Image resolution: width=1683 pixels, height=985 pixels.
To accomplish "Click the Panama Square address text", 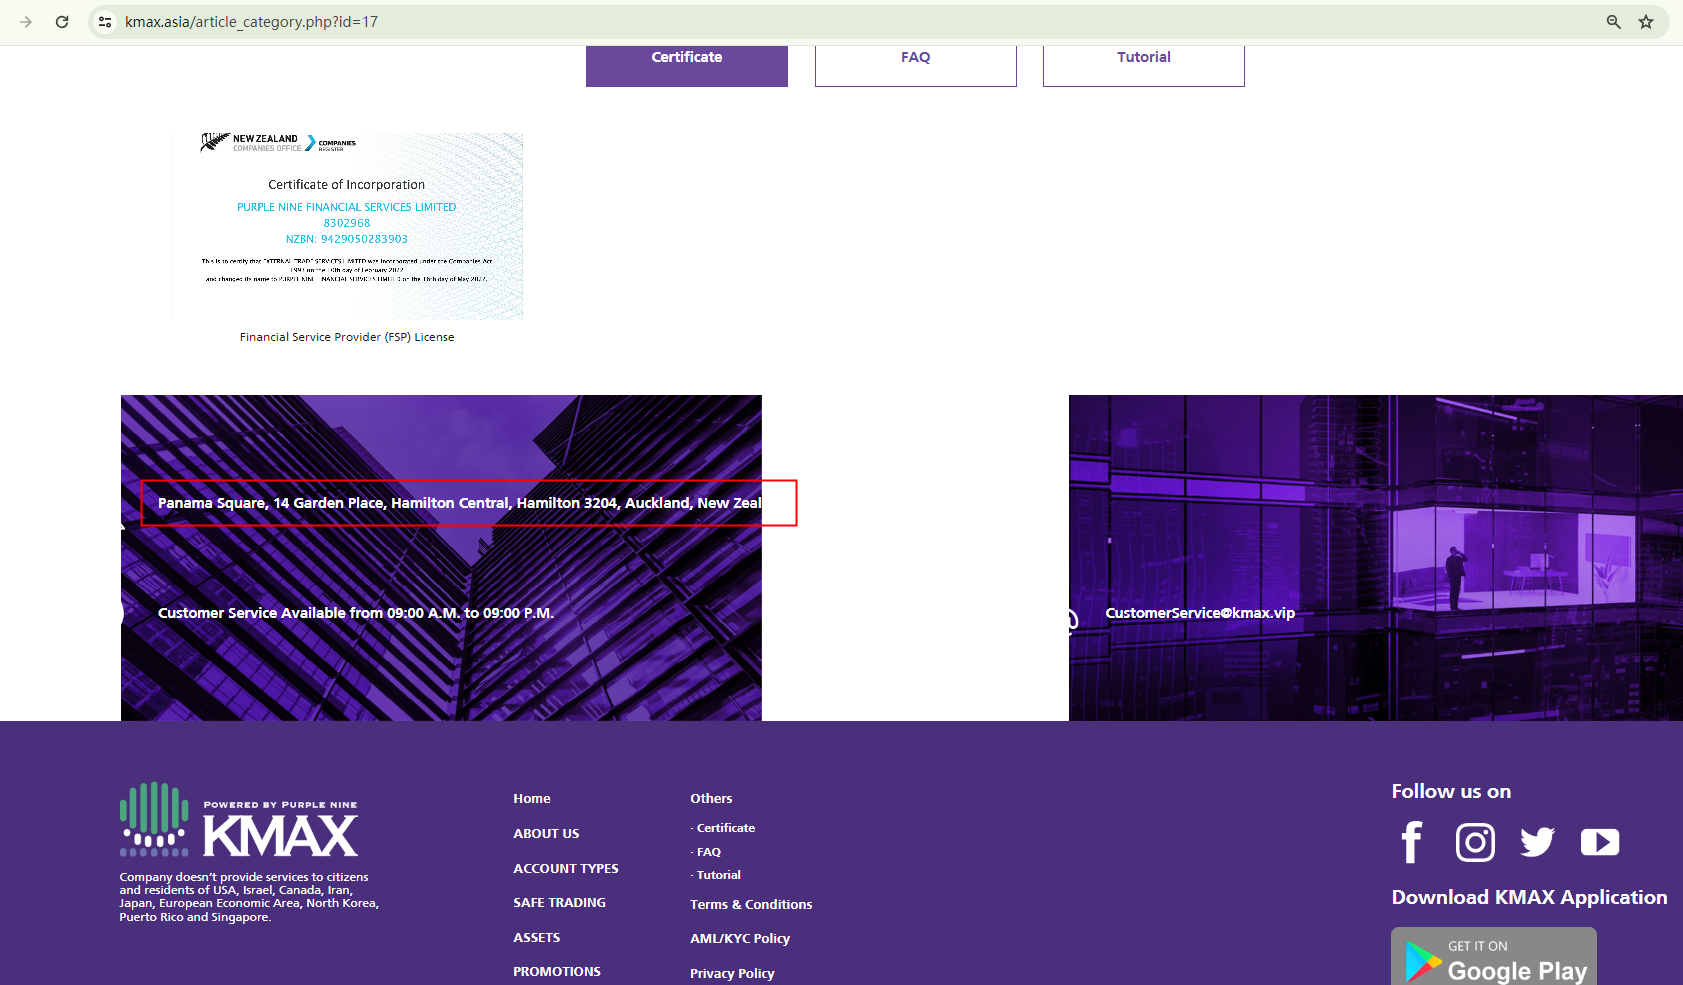I will (460, 503).
